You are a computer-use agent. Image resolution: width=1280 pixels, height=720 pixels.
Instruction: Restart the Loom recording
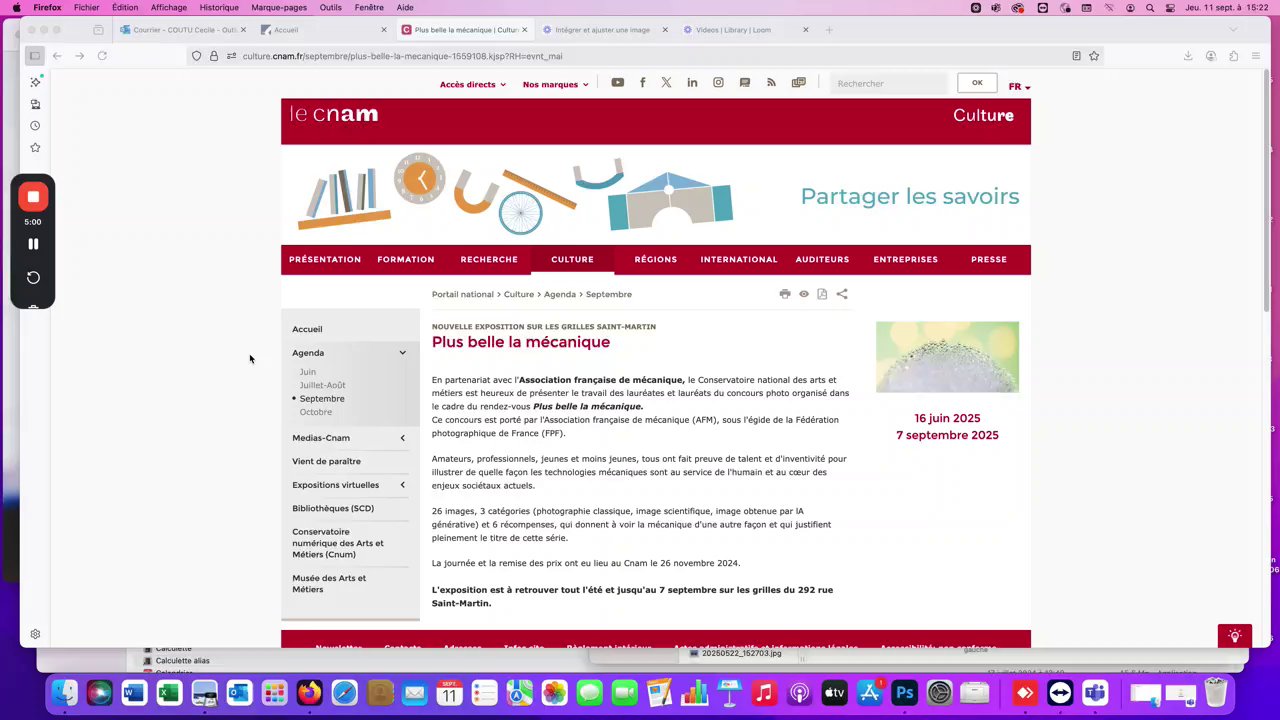pos(33,277)
